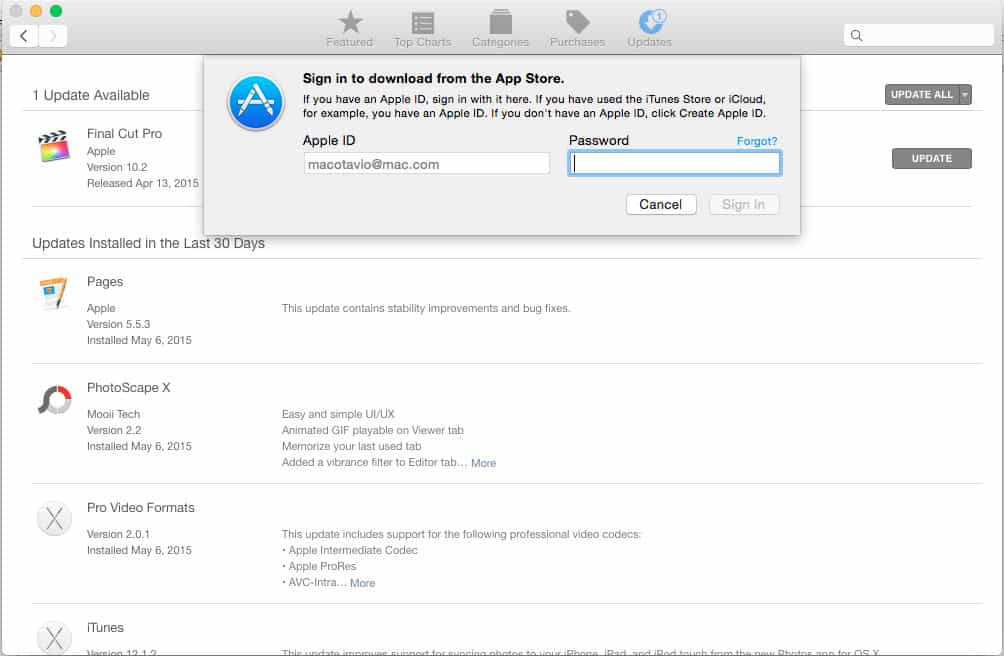This screenshot has height=656, width=1004.
Task: Cancel the sign-in dialog
Action: point(661,204)
